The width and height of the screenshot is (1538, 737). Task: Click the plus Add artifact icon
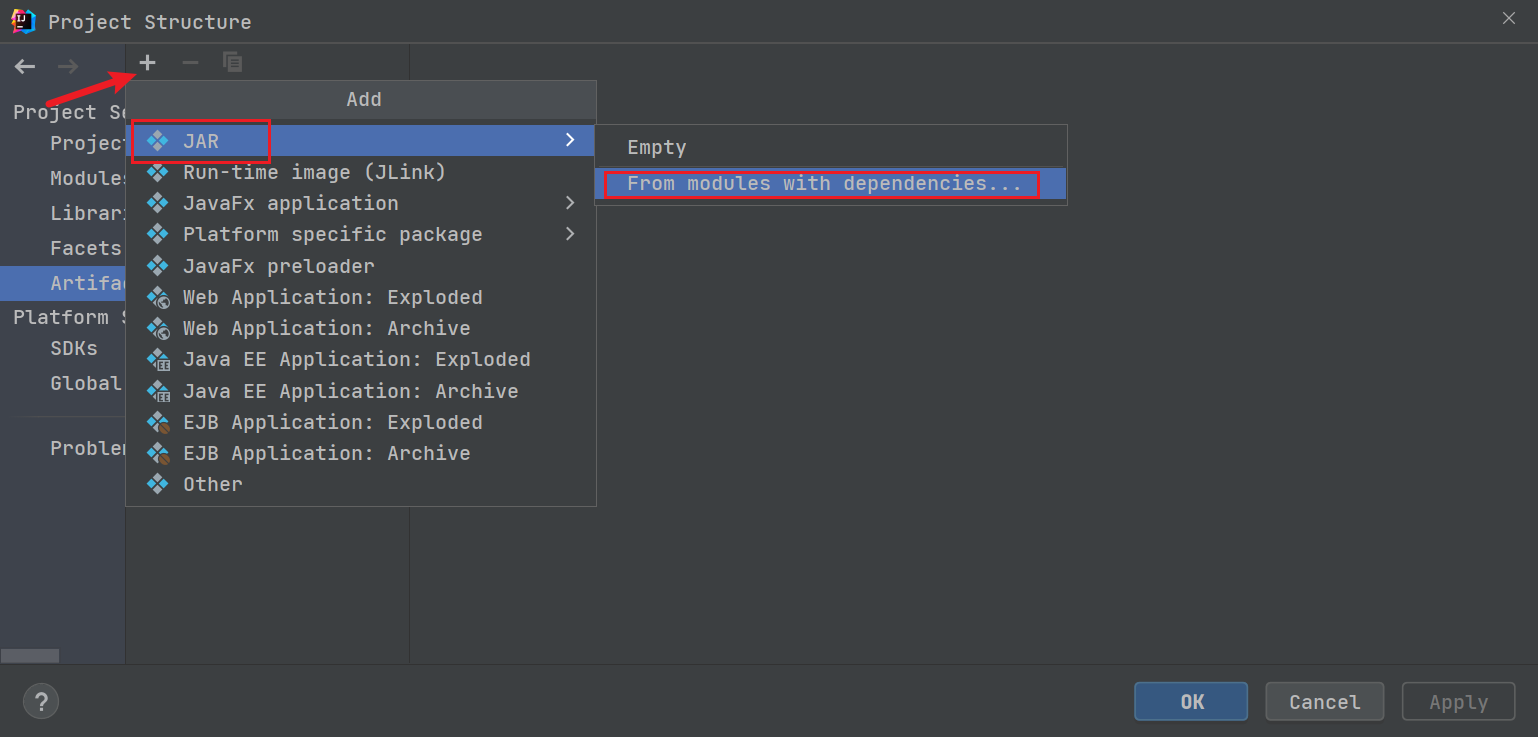147,63
